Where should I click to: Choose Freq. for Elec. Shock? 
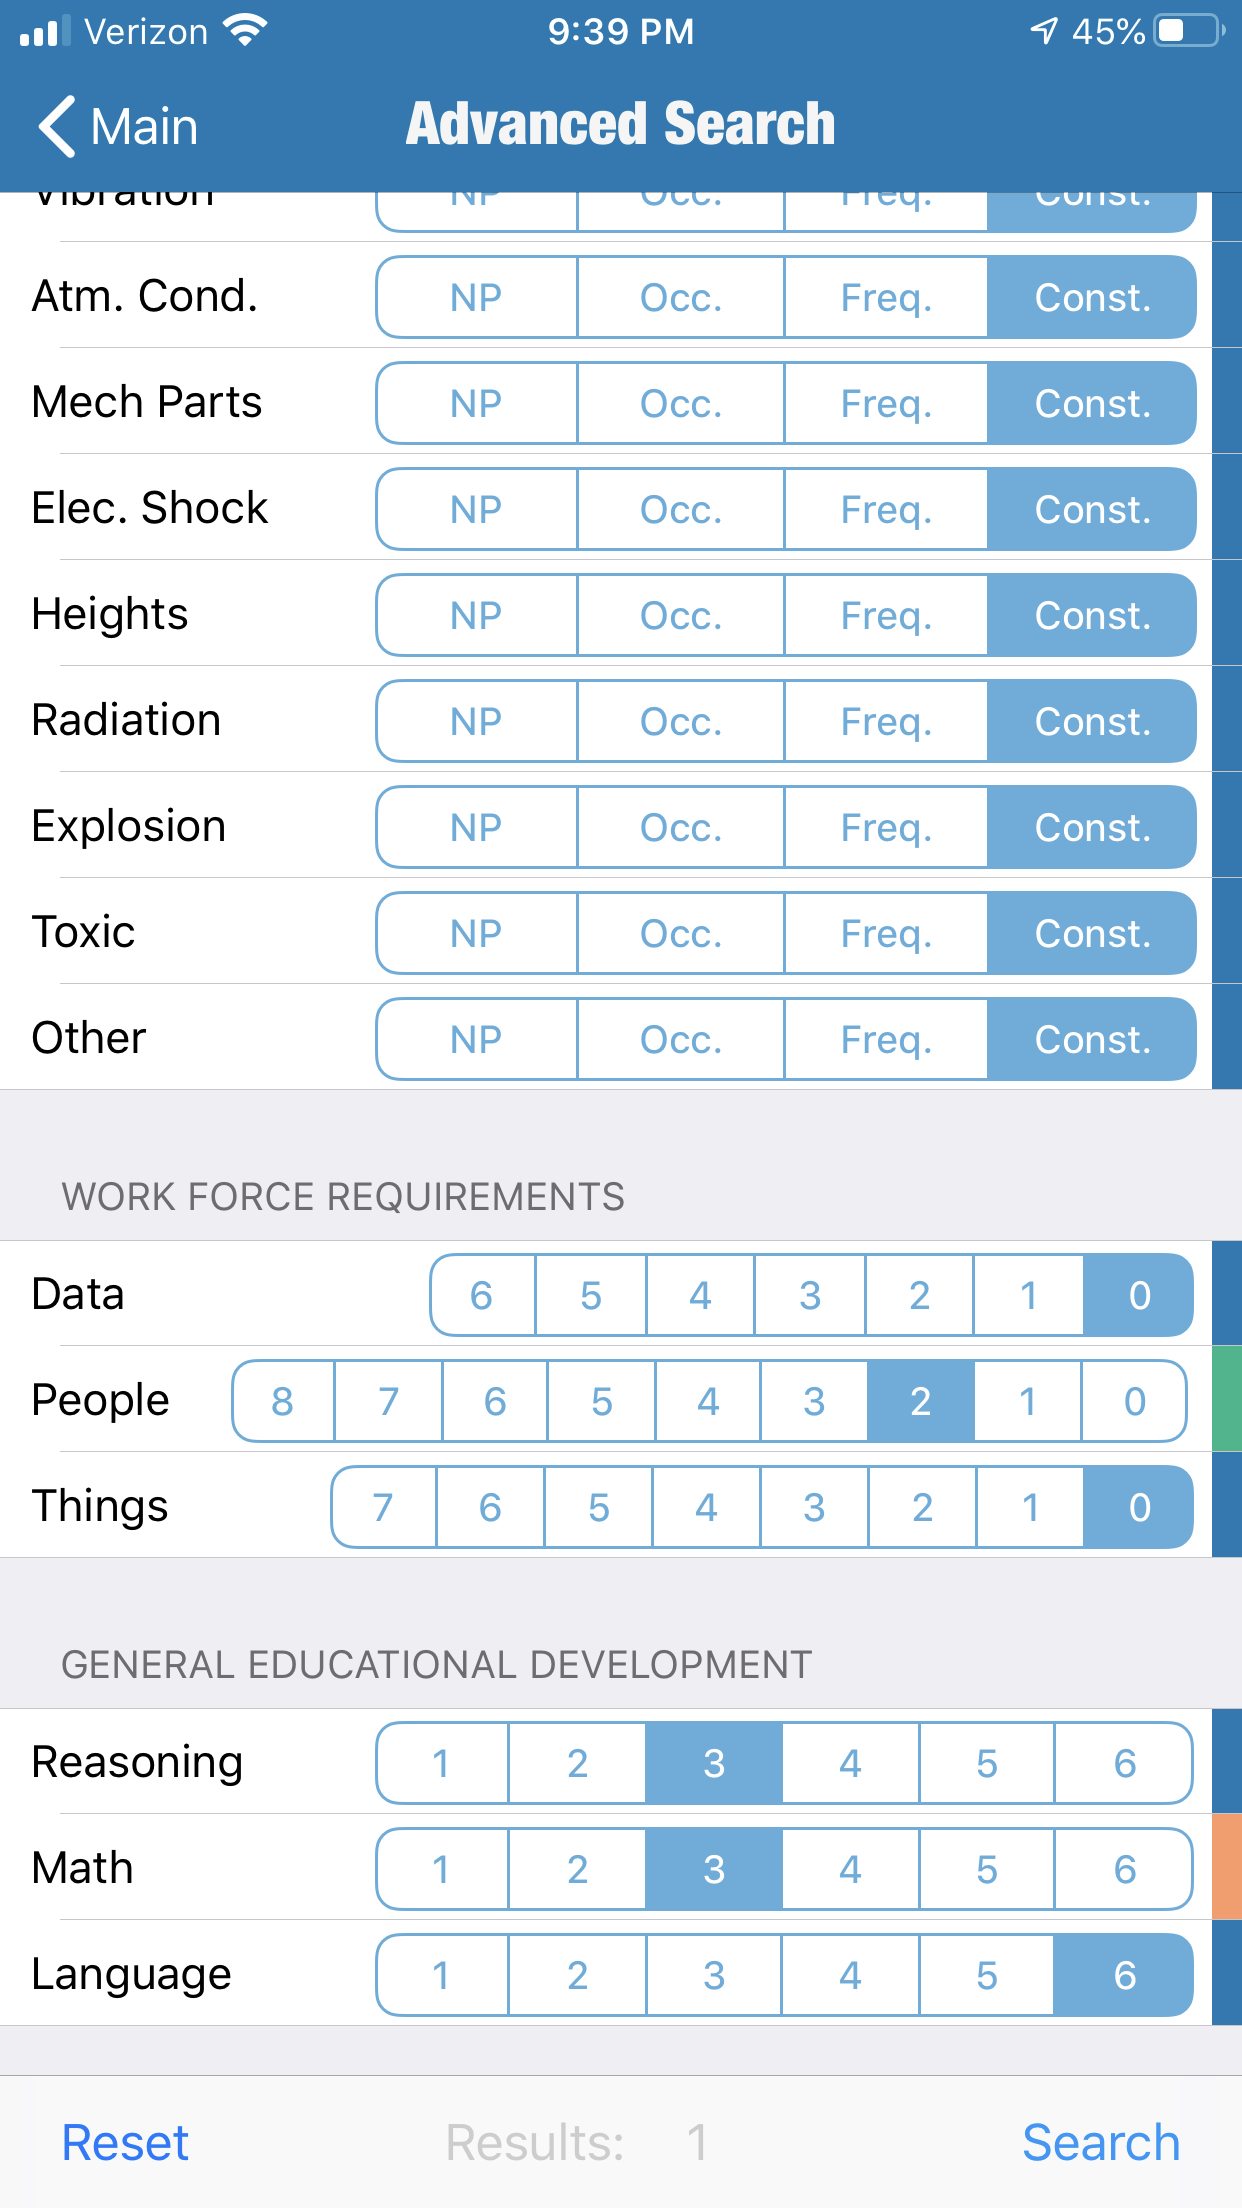click(x=886, y=510)
